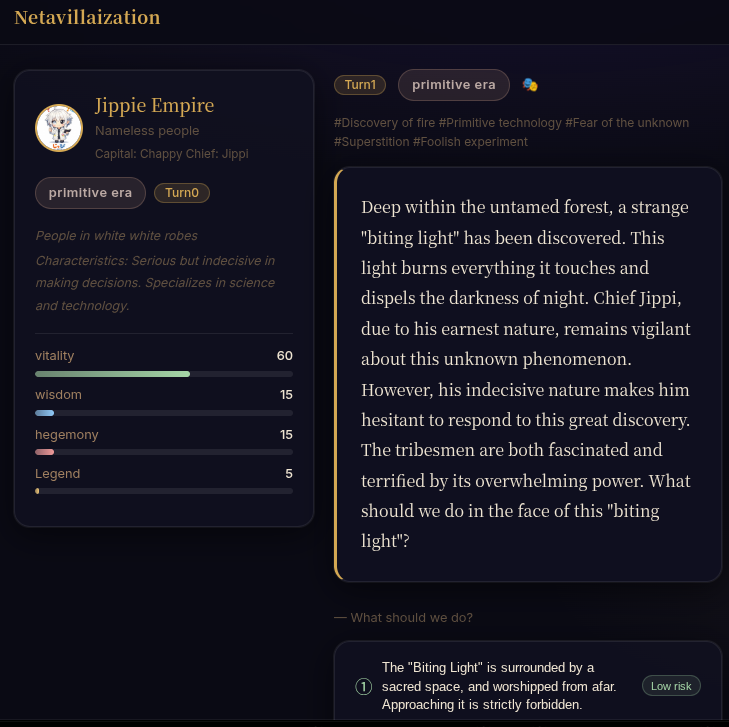The height and width of the screenshot is (727, 729).
Task: Select the Turn1 badge
Action: (x=360, y=85)
